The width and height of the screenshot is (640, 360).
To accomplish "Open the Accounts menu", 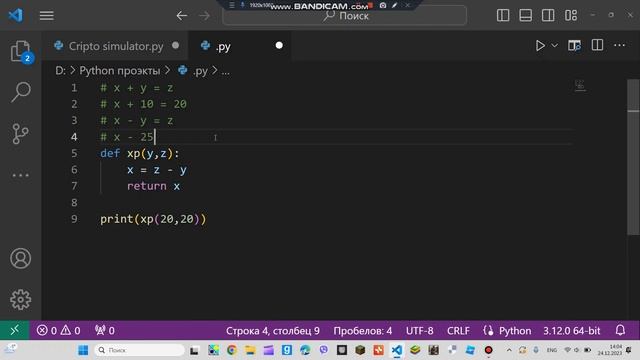I will (x=20, y=258).
